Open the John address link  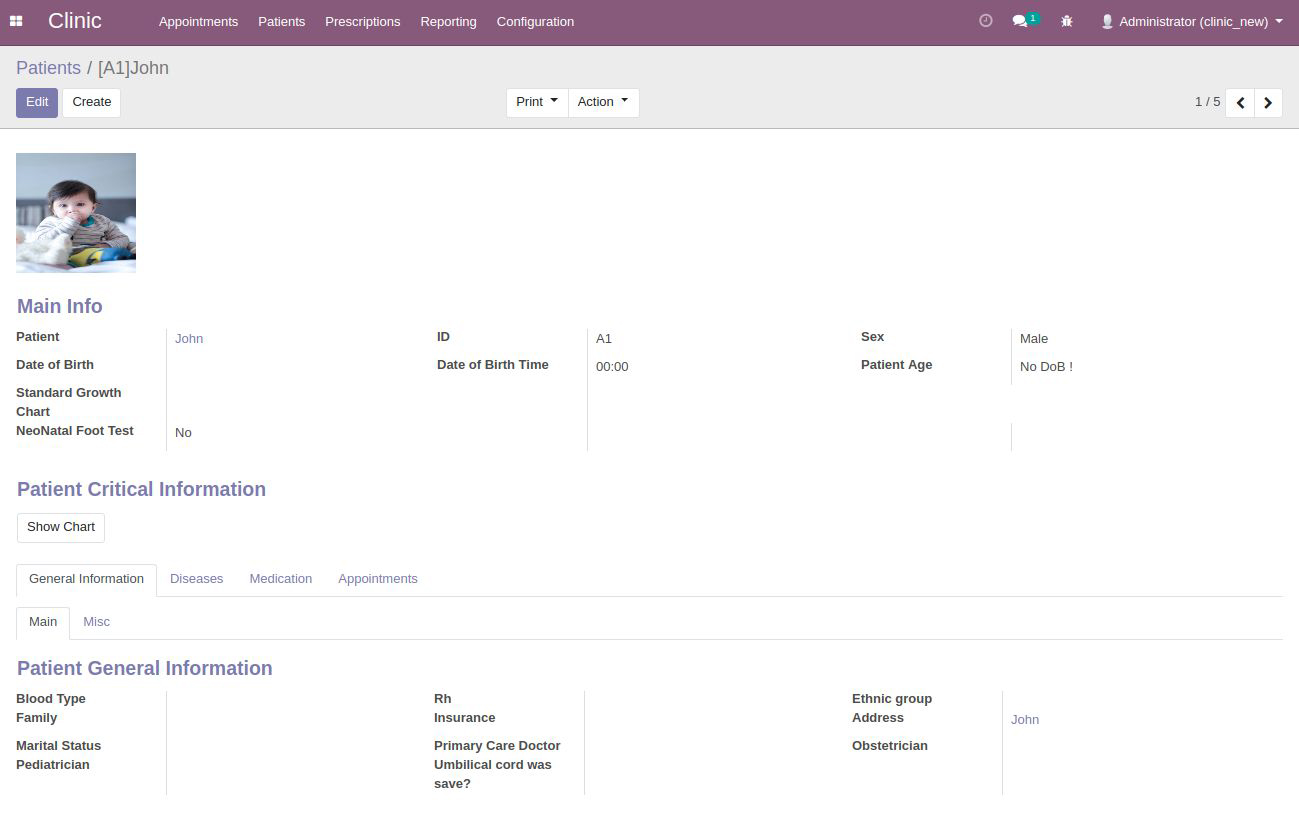point(1025,720)
